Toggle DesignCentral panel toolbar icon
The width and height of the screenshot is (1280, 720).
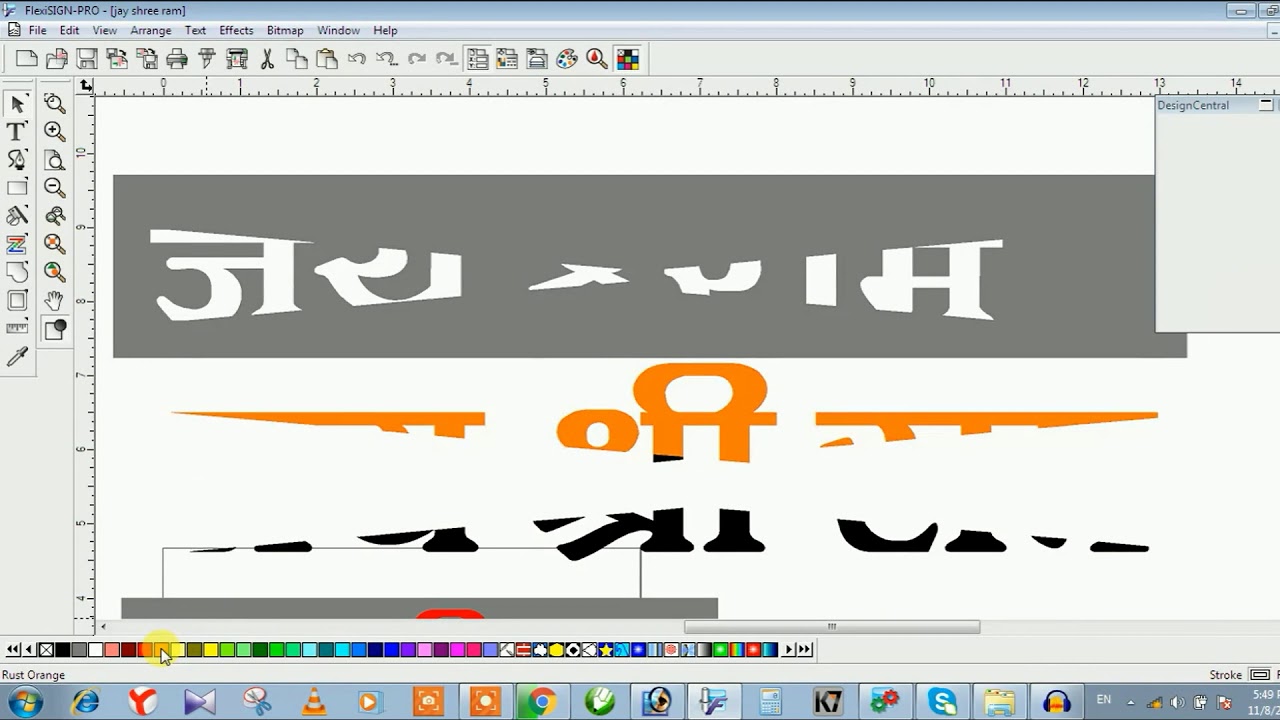[477, 59]
